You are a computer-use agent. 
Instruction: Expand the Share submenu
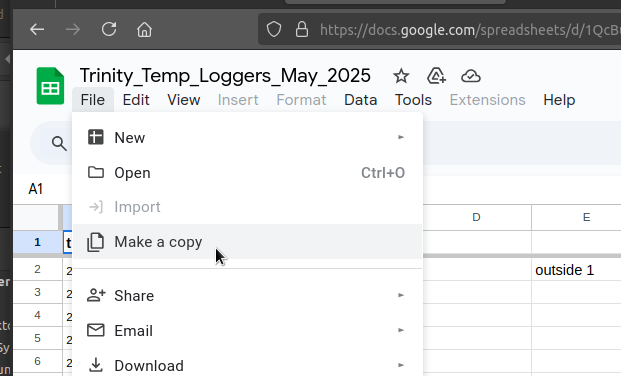pos(248,296)
